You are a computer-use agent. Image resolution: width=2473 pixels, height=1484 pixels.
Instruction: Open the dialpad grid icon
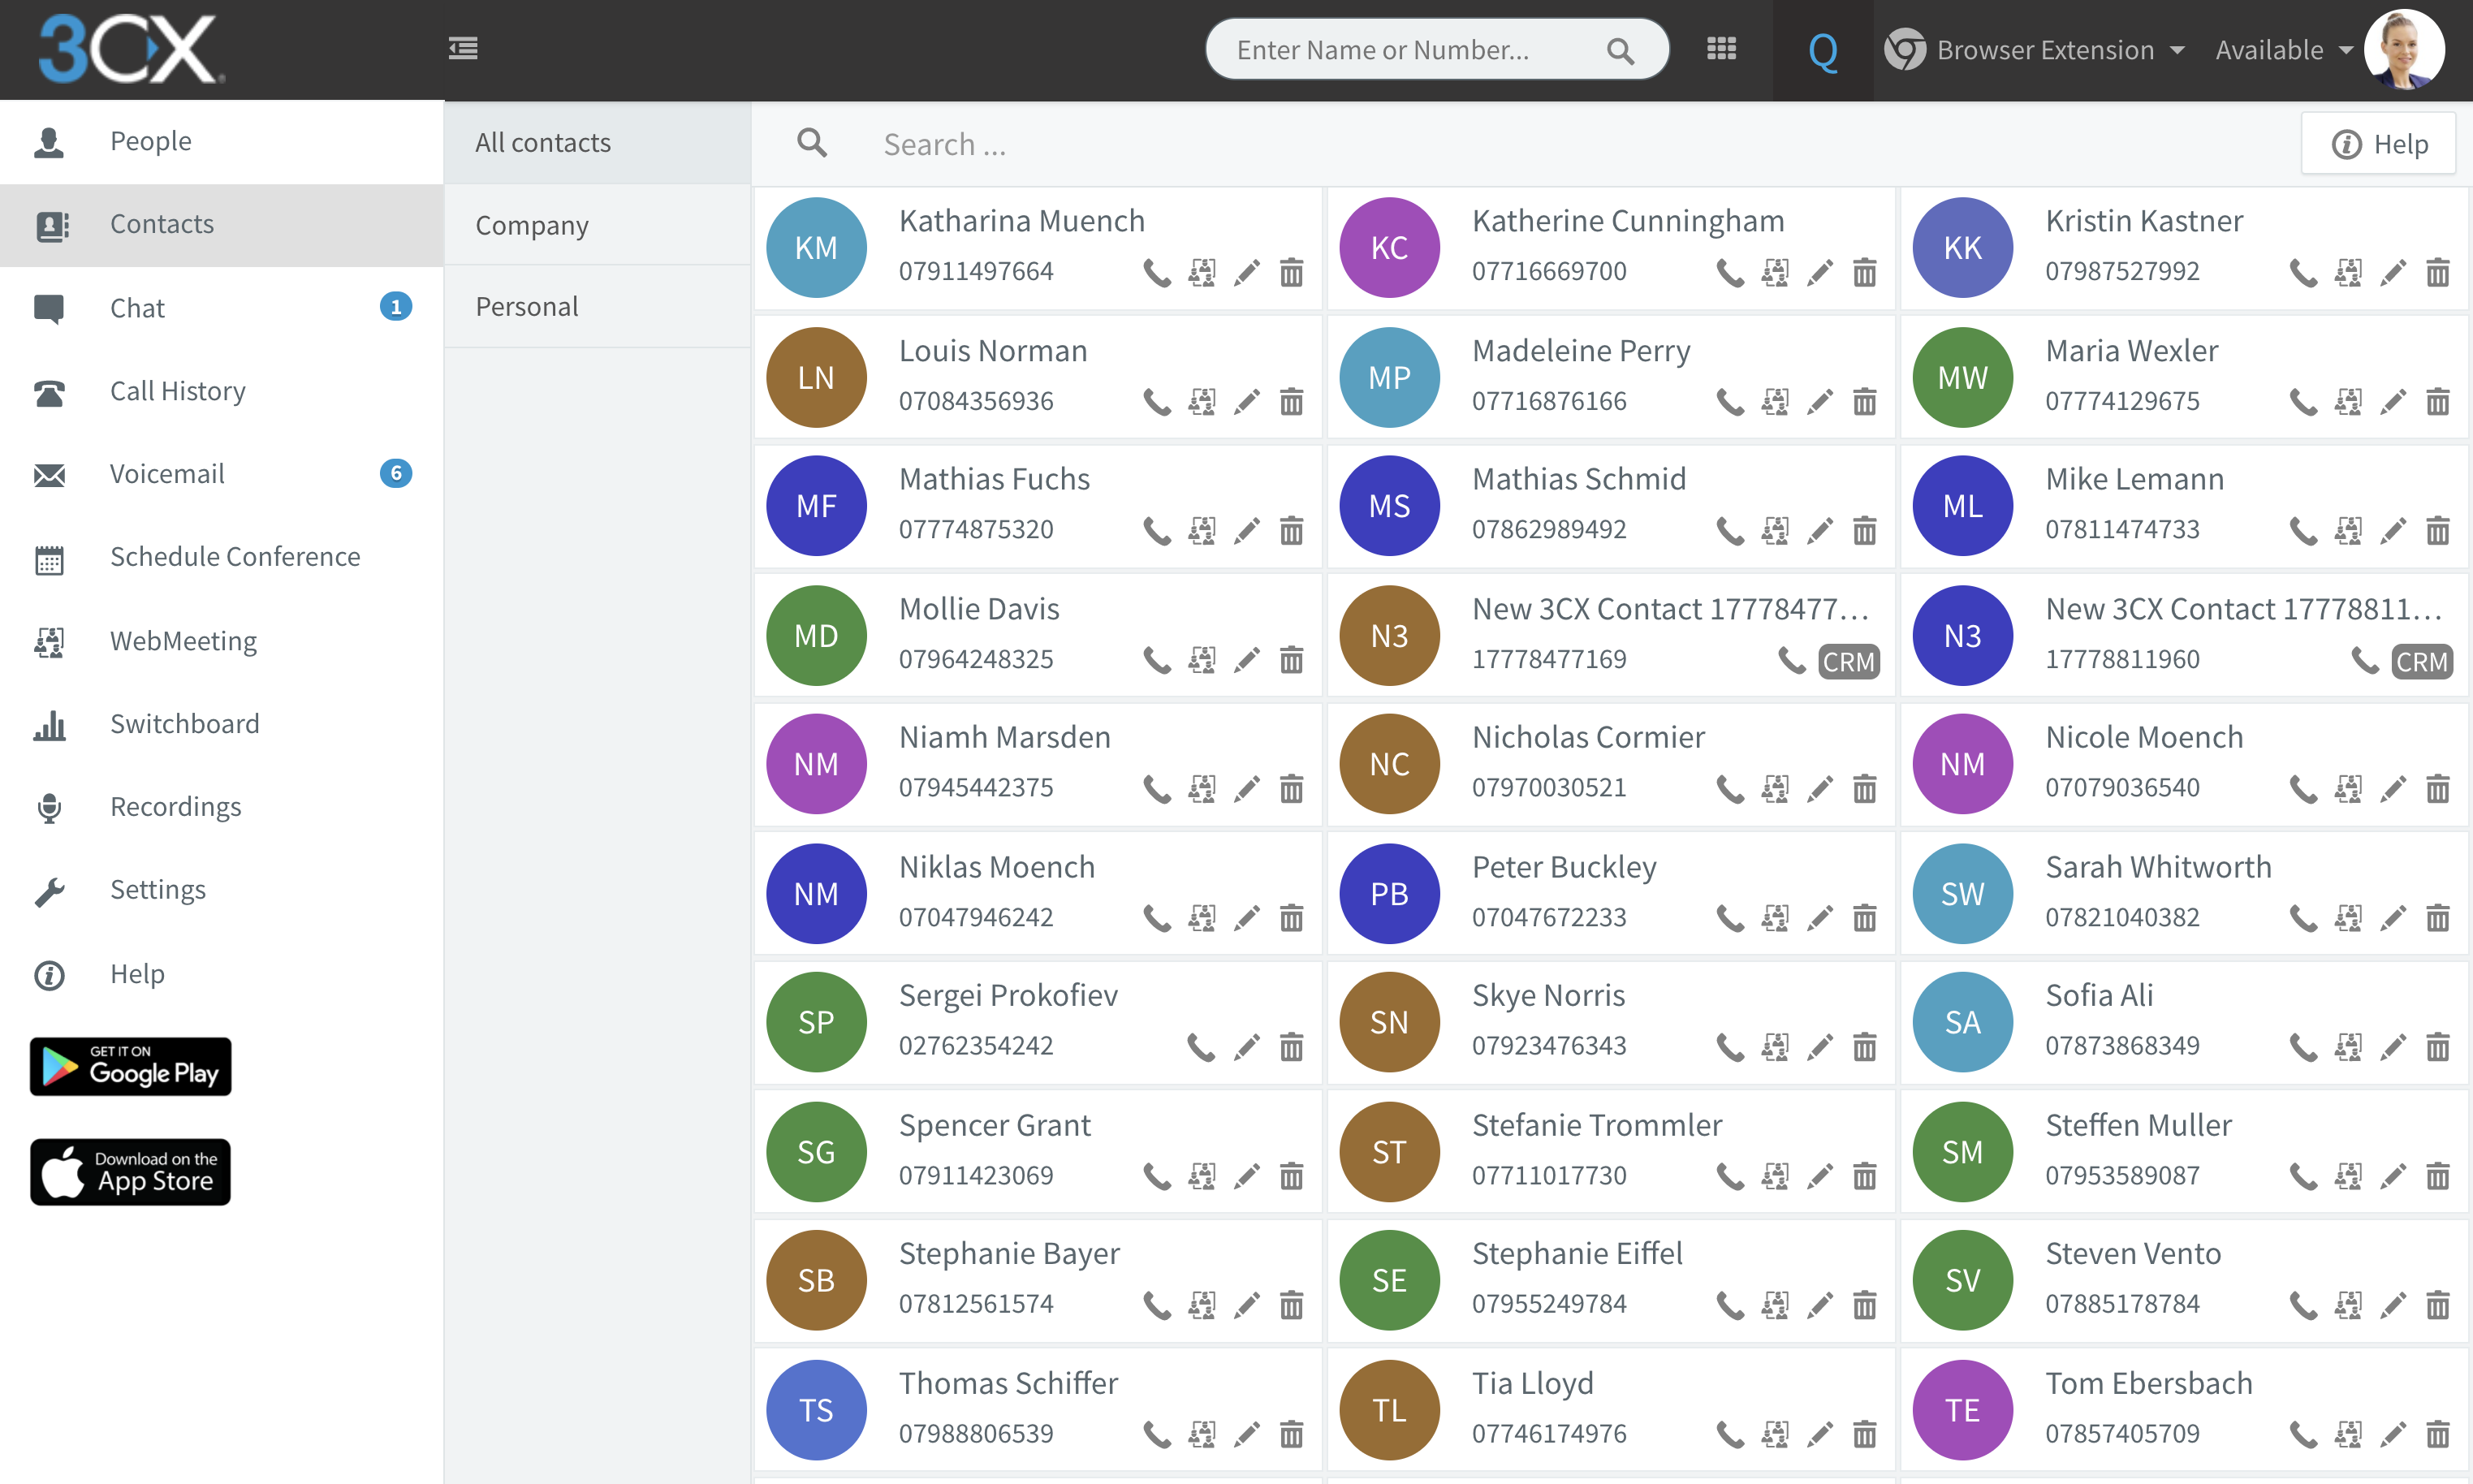pyautogui.click(x=1721, y=49)
